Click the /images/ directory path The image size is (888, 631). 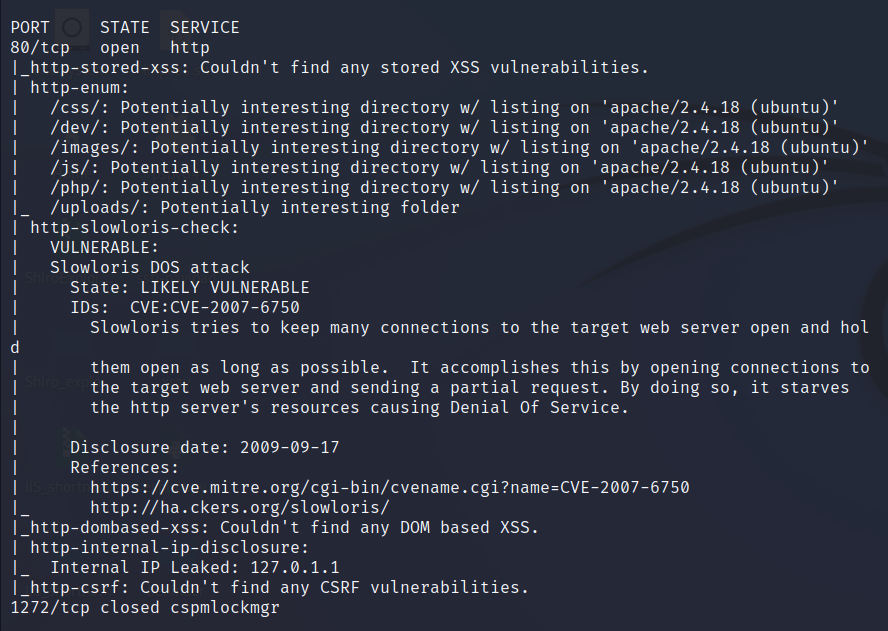(x=90, y=147)
